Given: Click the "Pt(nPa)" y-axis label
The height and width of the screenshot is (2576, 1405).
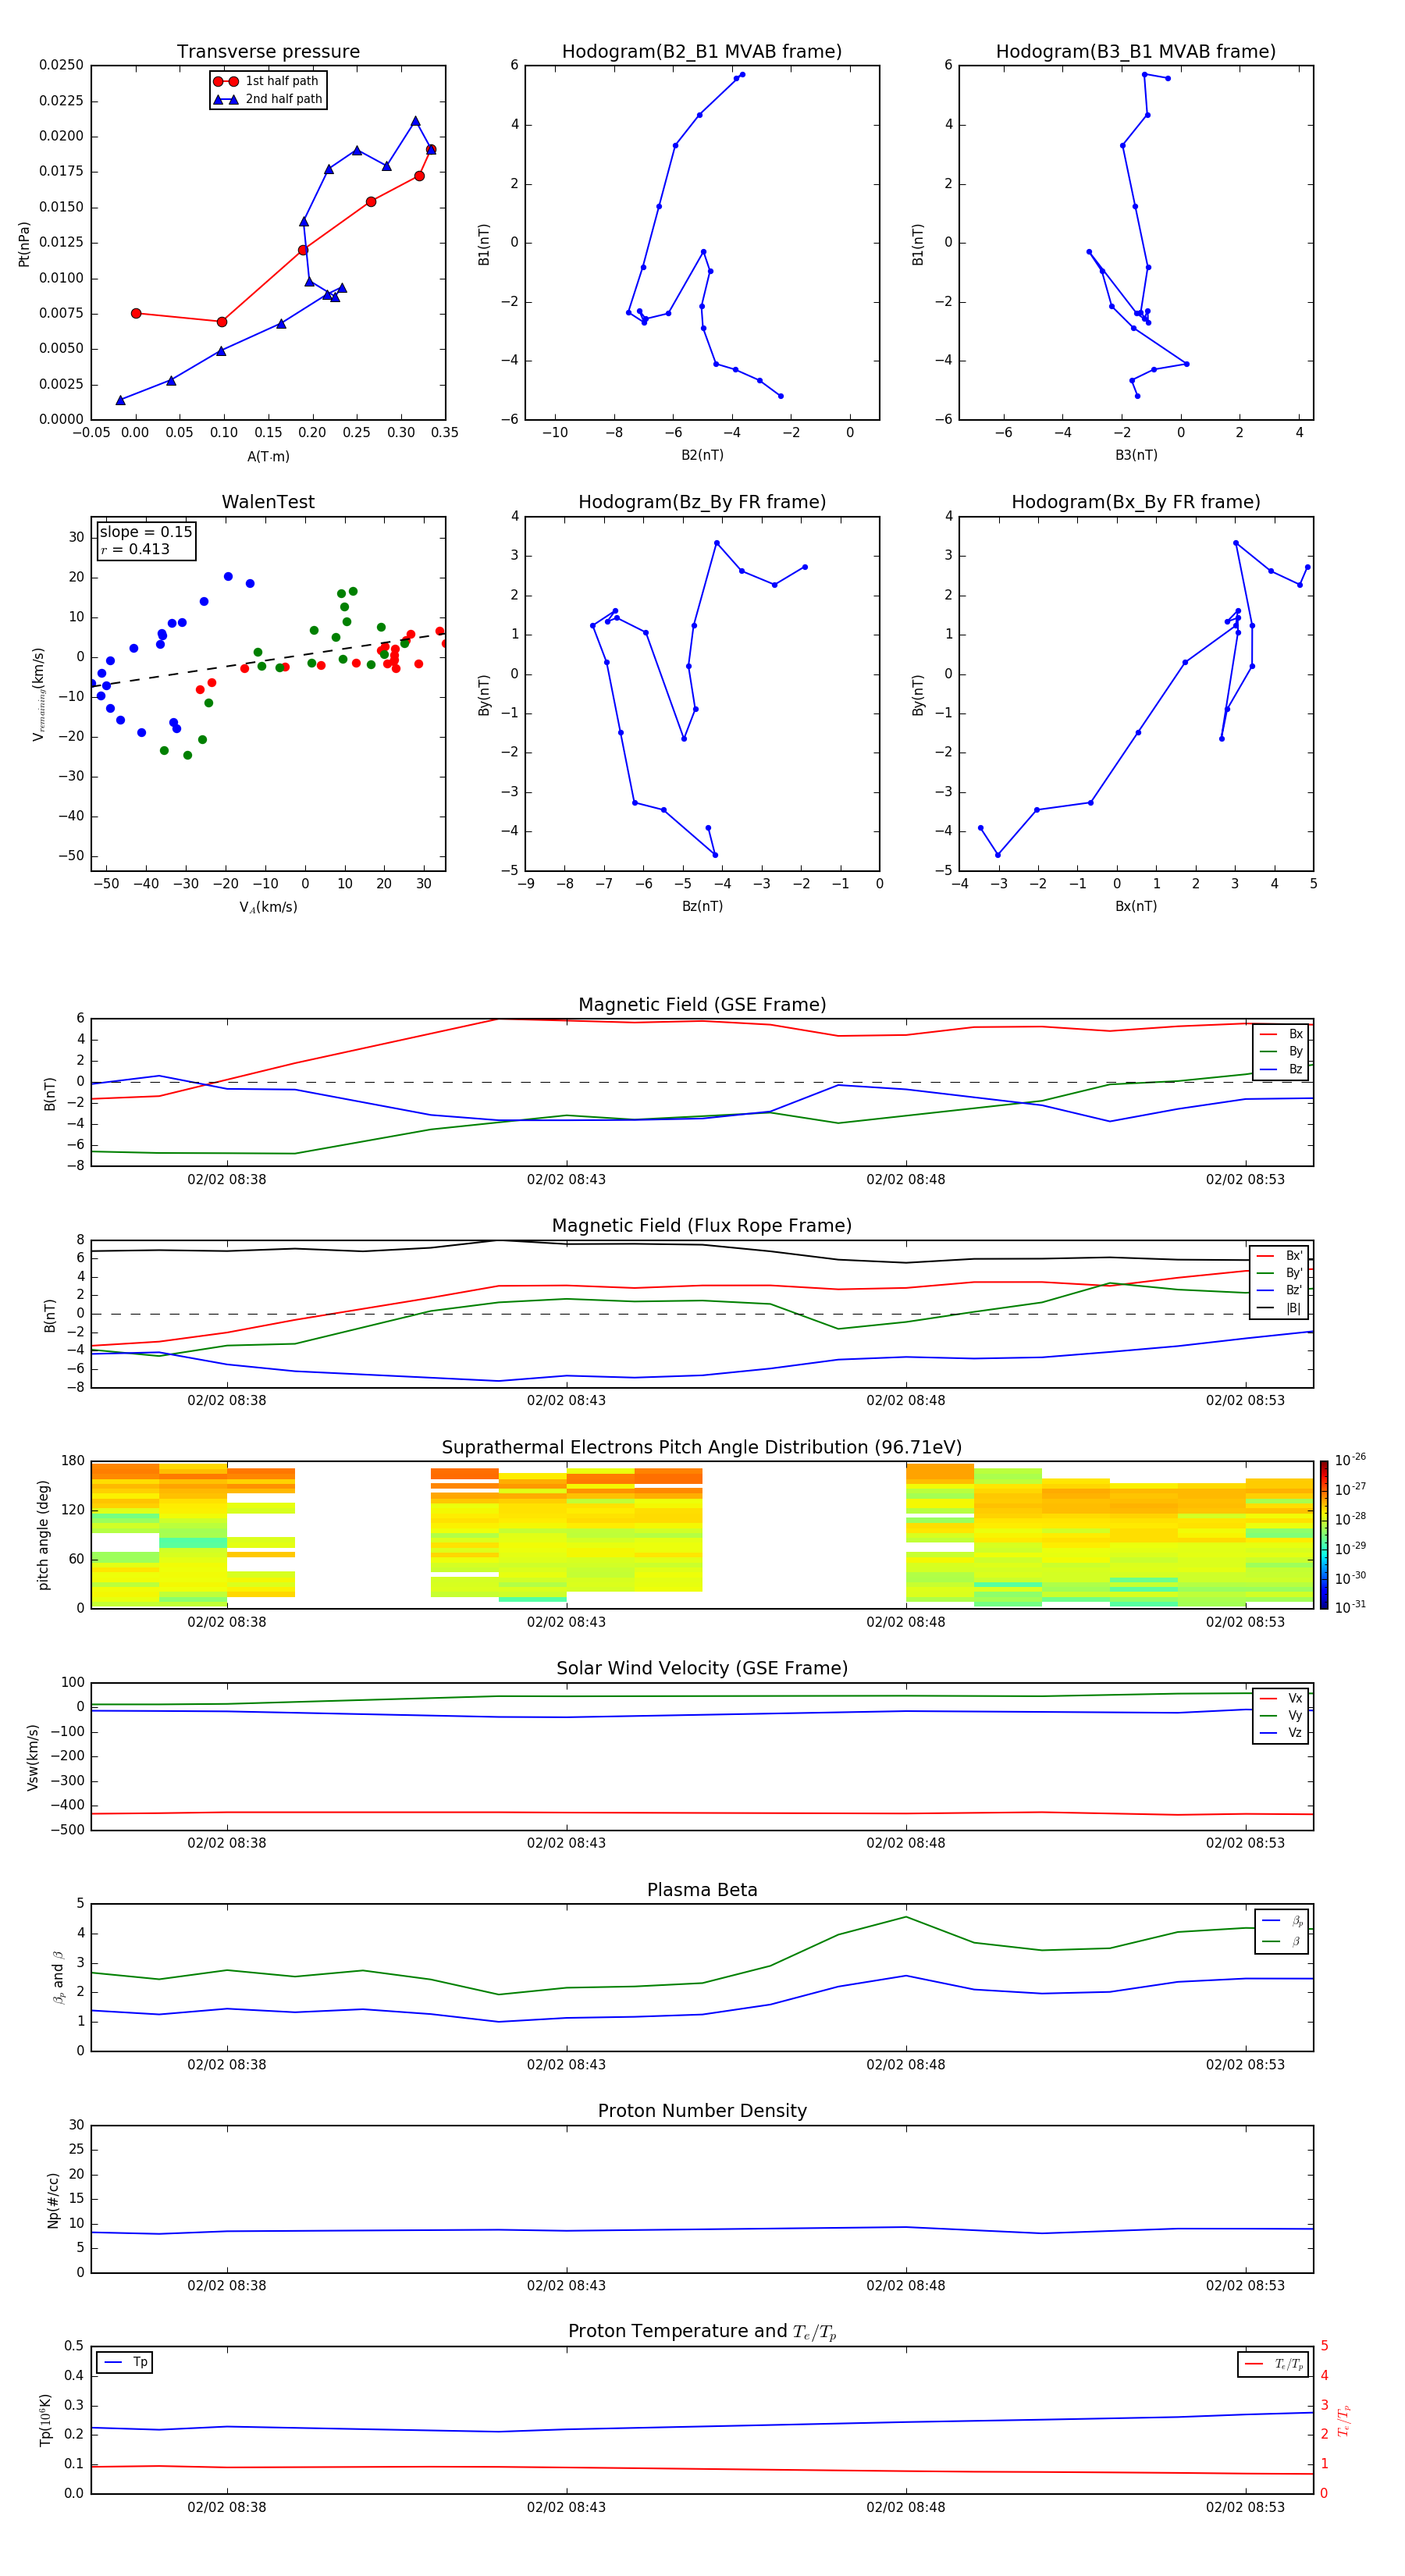Looking at the screenshot, I should (x=24, y=244).
